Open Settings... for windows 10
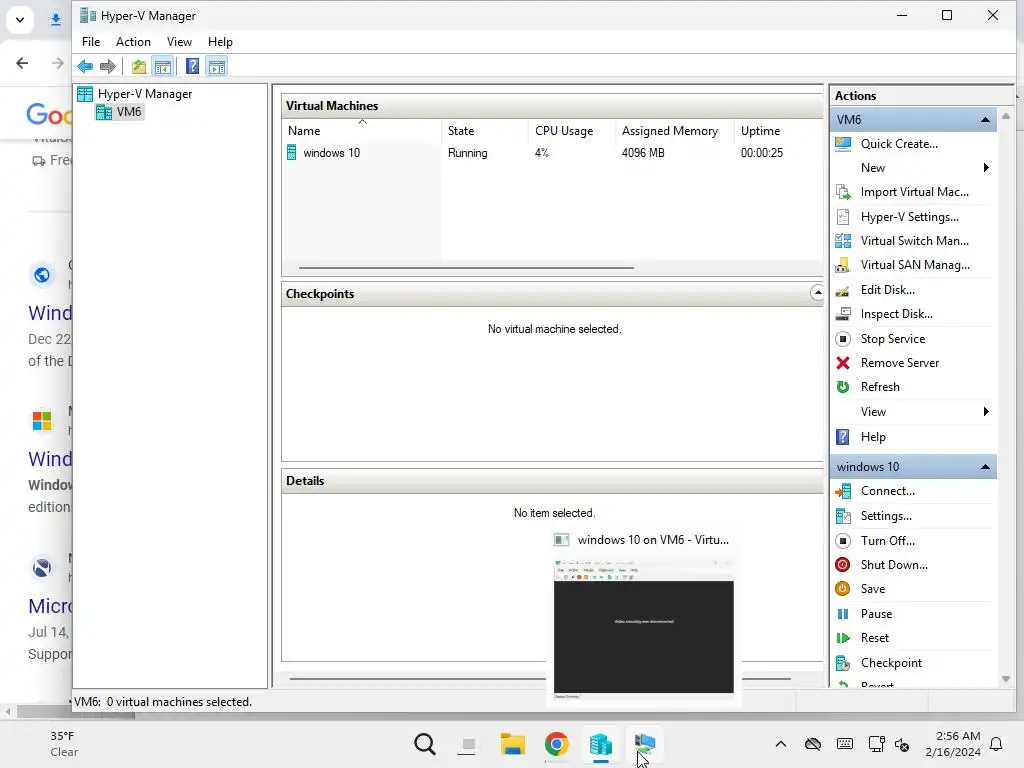This screenshot has width=1024, height=768. click(886, 516)
